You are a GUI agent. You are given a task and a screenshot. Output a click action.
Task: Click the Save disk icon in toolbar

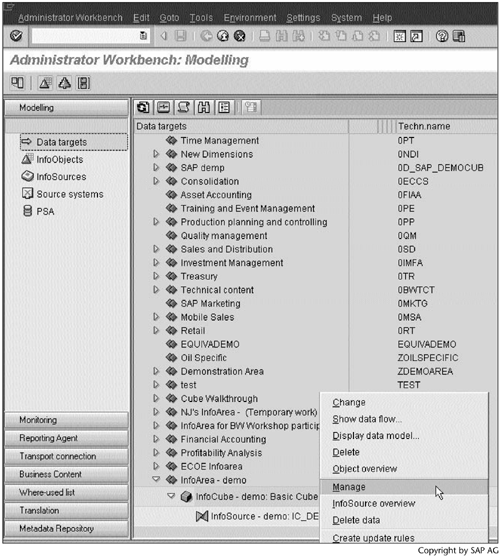coord(181,36)
